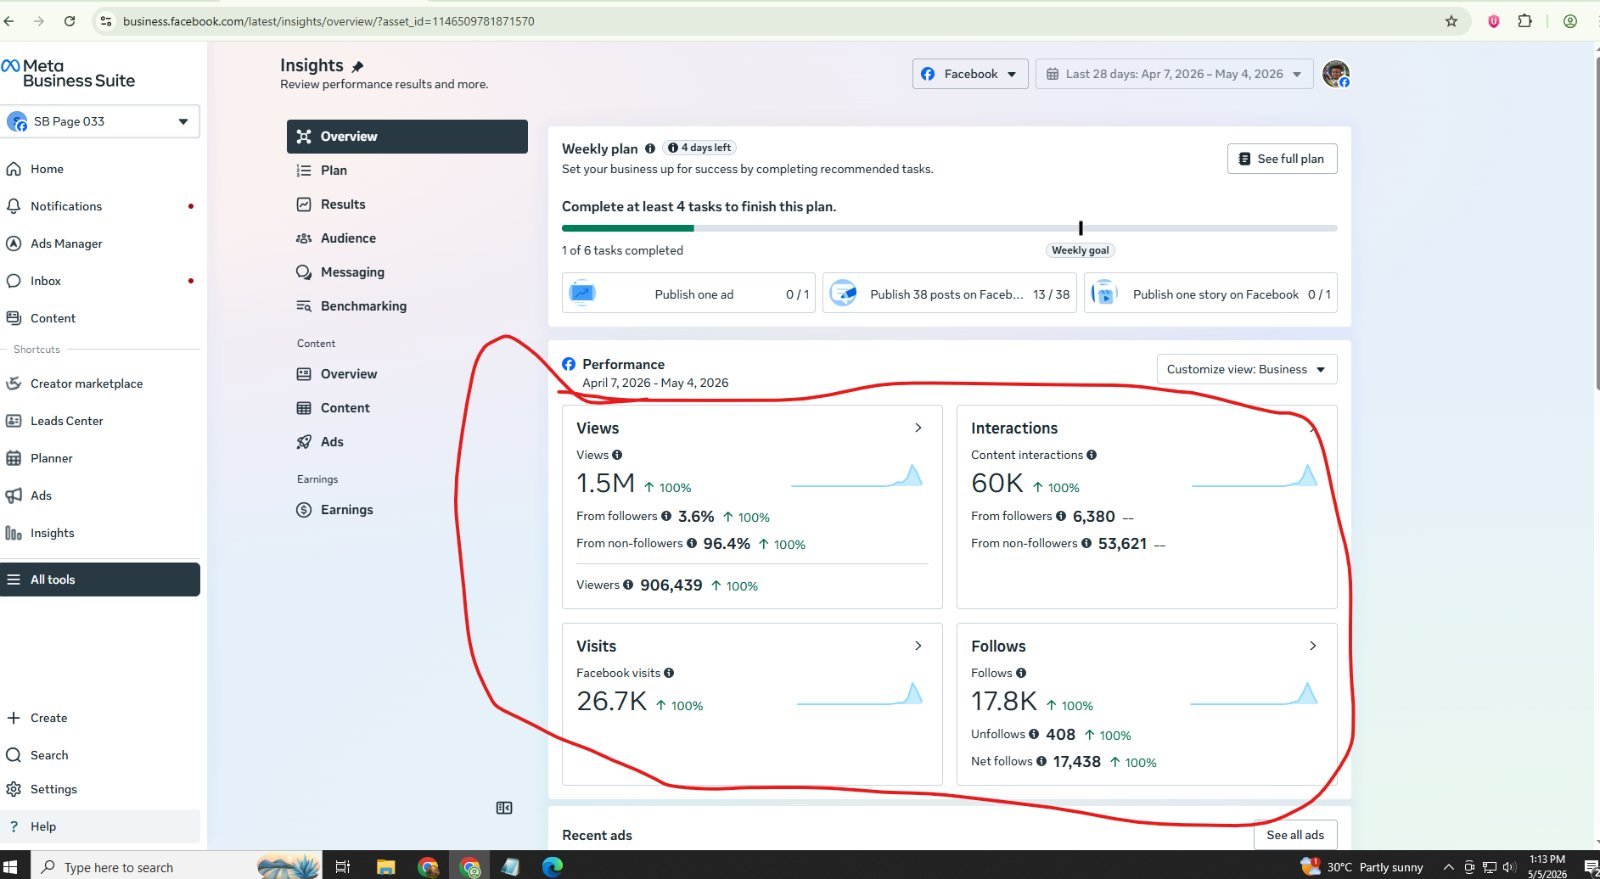The height and width of the screenshot is (879, 1600).
Task: Click the Windows Start button
Action: pos(11,867)
